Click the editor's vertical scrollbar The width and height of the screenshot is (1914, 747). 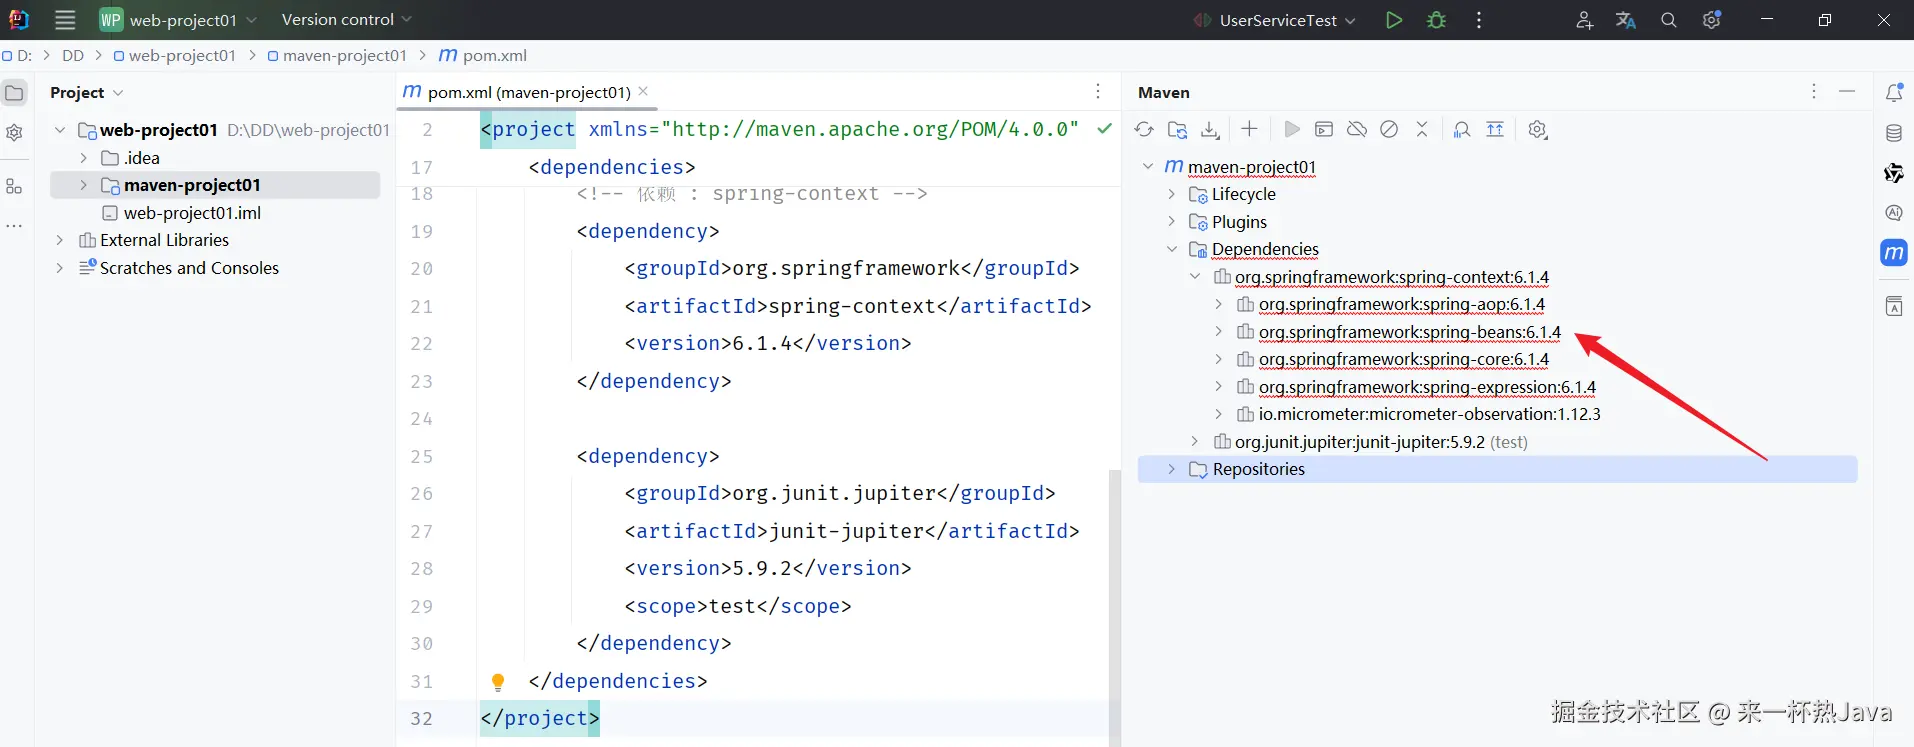click(1114, 600)
